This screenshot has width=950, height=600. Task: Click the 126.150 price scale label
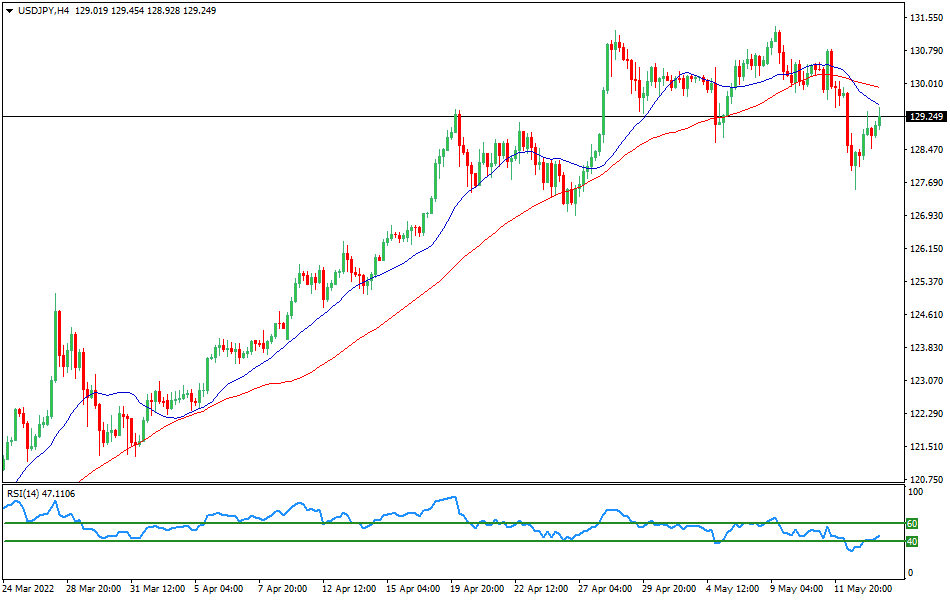click(924, 249)
